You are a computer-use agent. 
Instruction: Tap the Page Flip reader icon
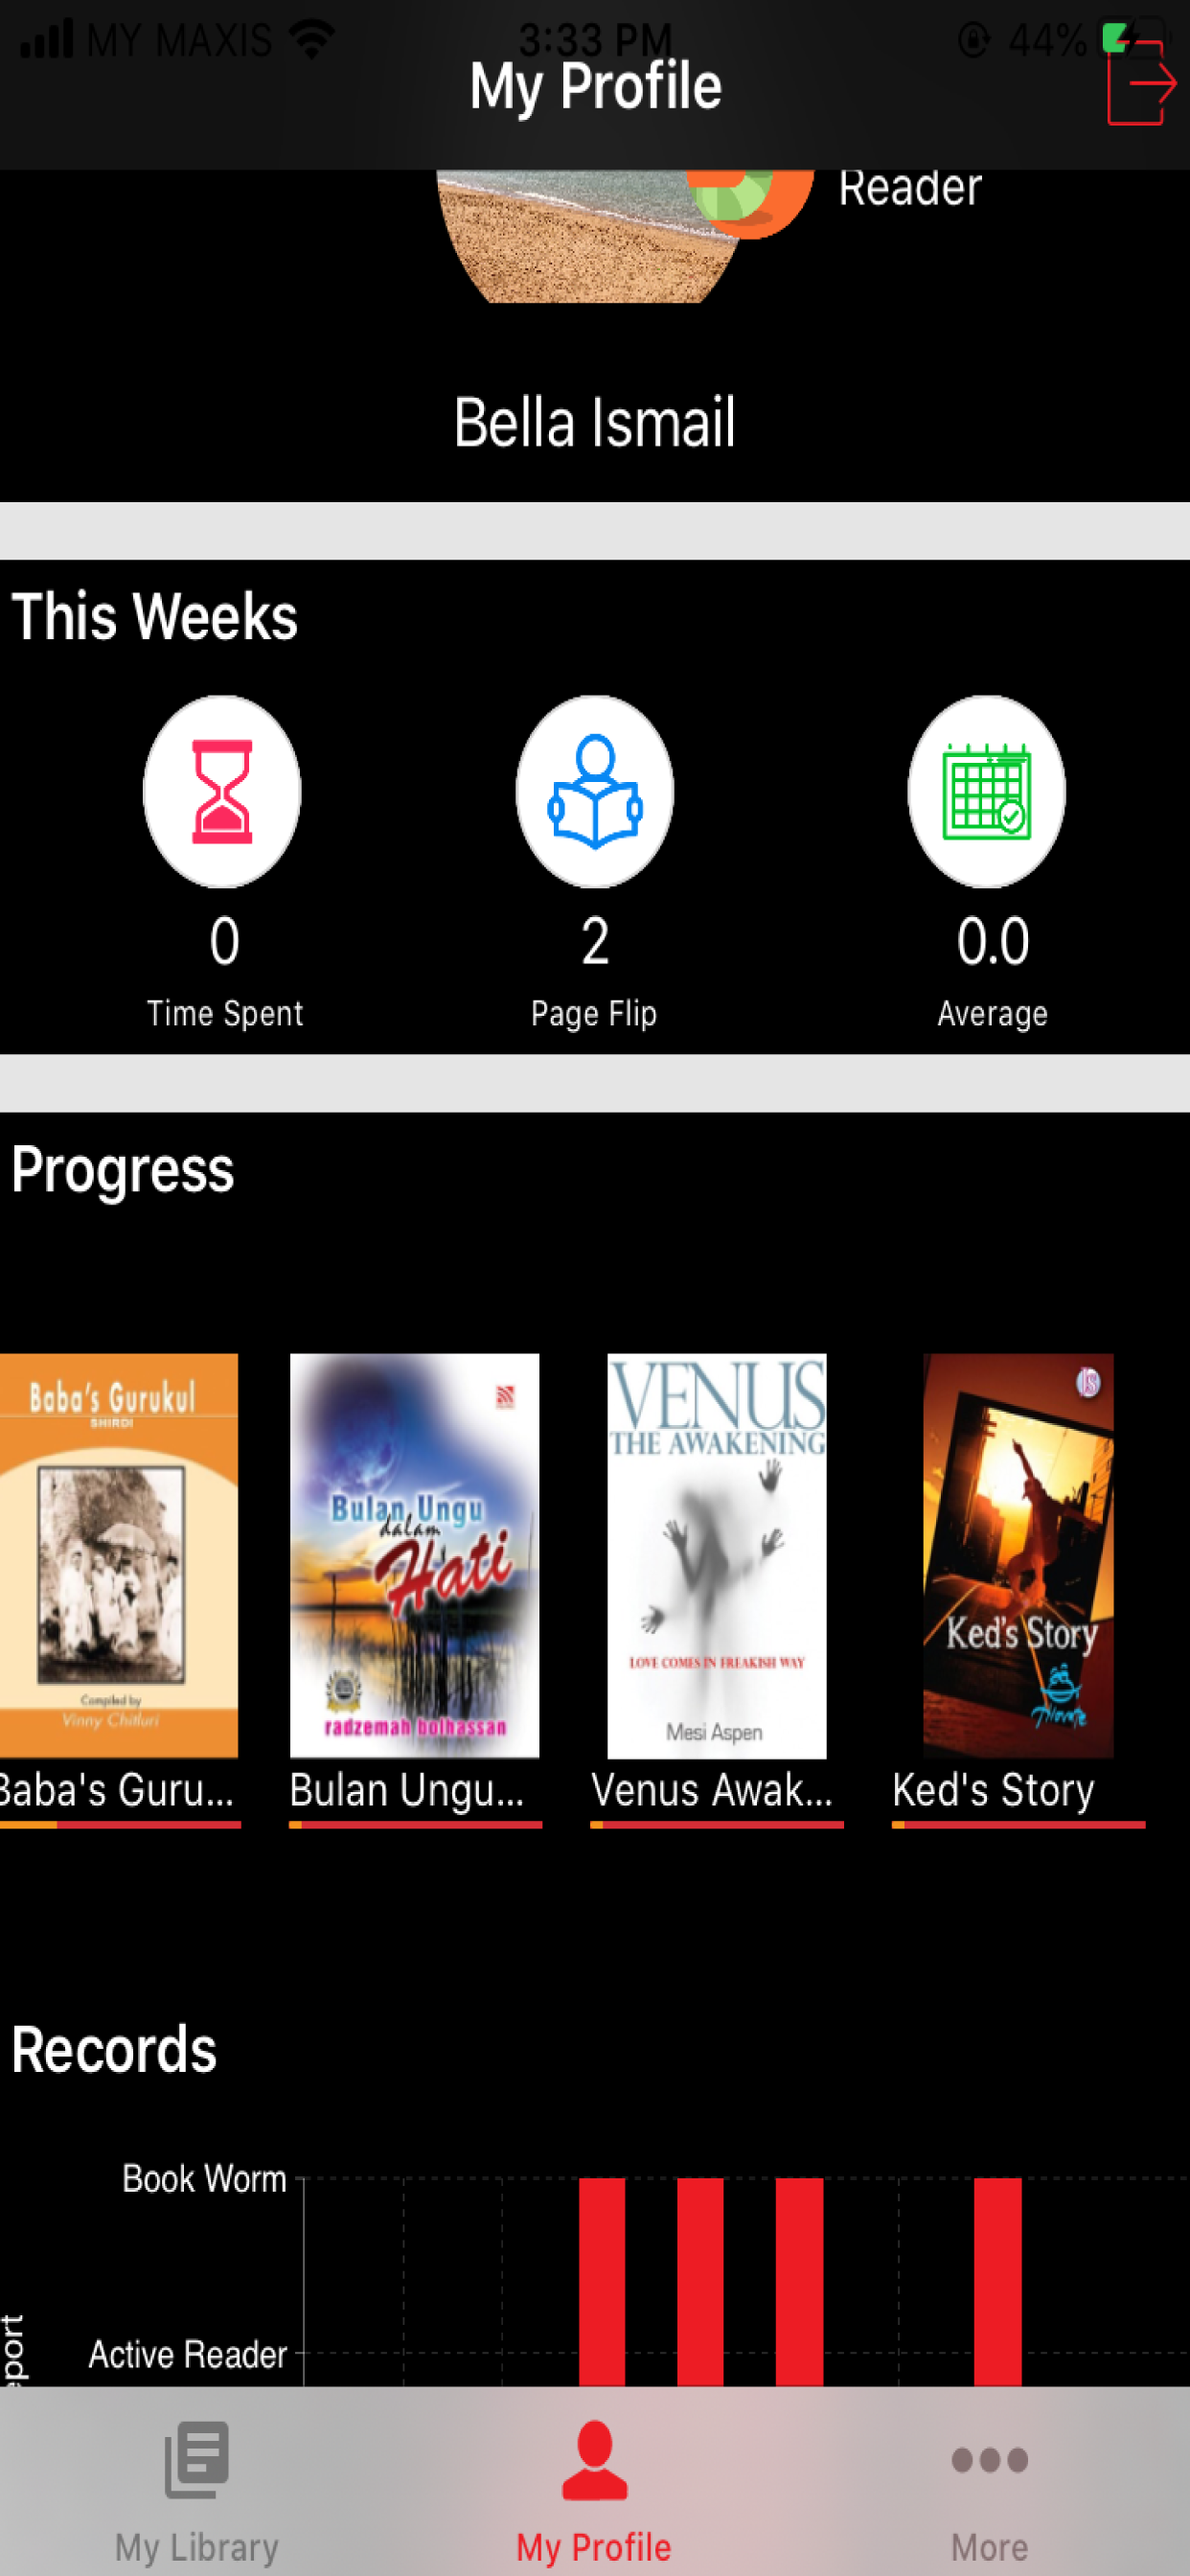pyautogui.click(x=594, y=791)
